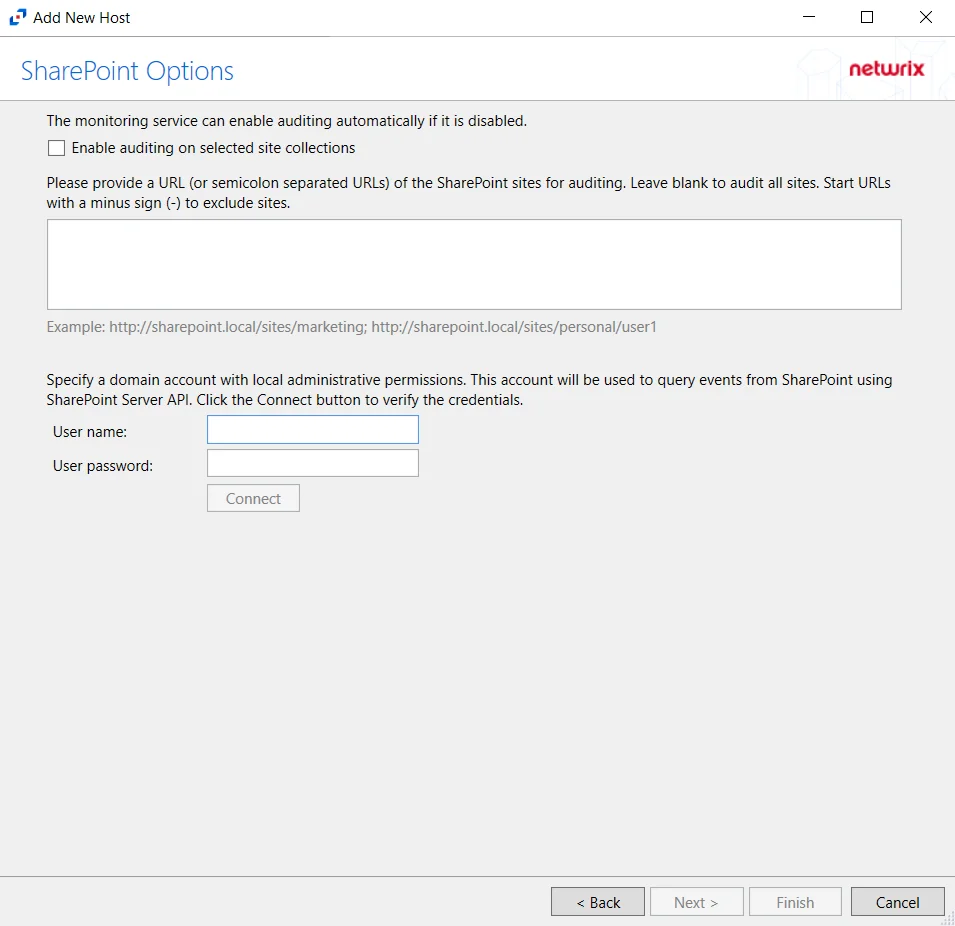The width and height of the screenshot is (955, 926).
Task: Click the SharePoint site URLs text area
Action: 474,264
